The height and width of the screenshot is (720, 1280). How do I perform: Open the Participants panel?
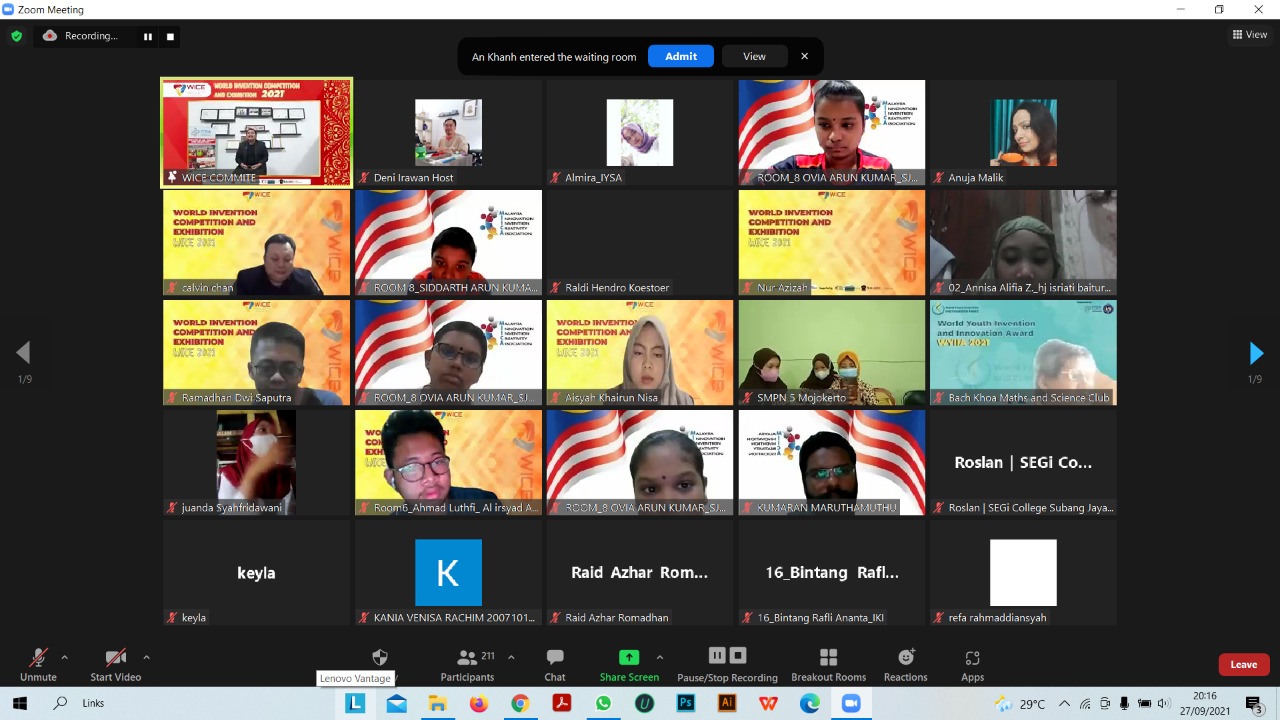pyautogui.click(x=467, y=664)
